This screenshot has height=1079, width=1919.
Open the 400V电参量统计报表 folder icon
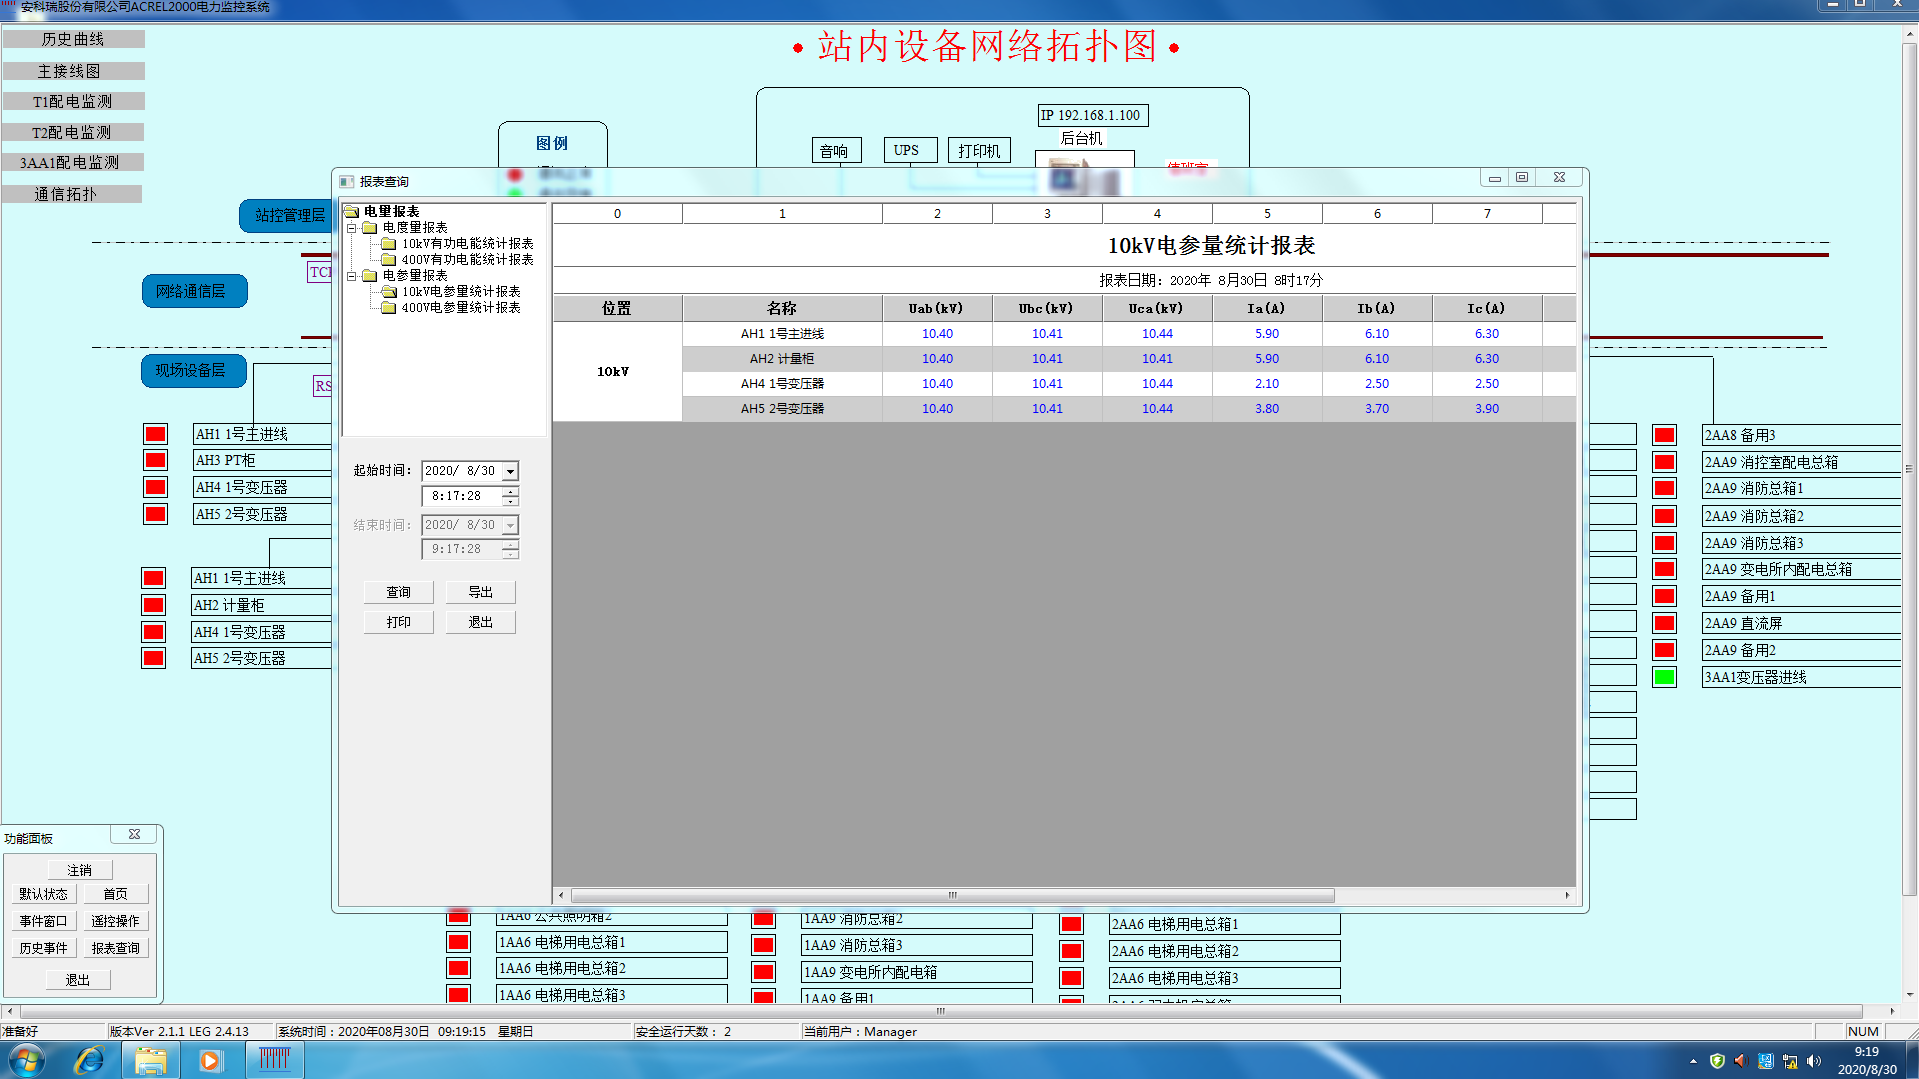click(x=389, y=308)
